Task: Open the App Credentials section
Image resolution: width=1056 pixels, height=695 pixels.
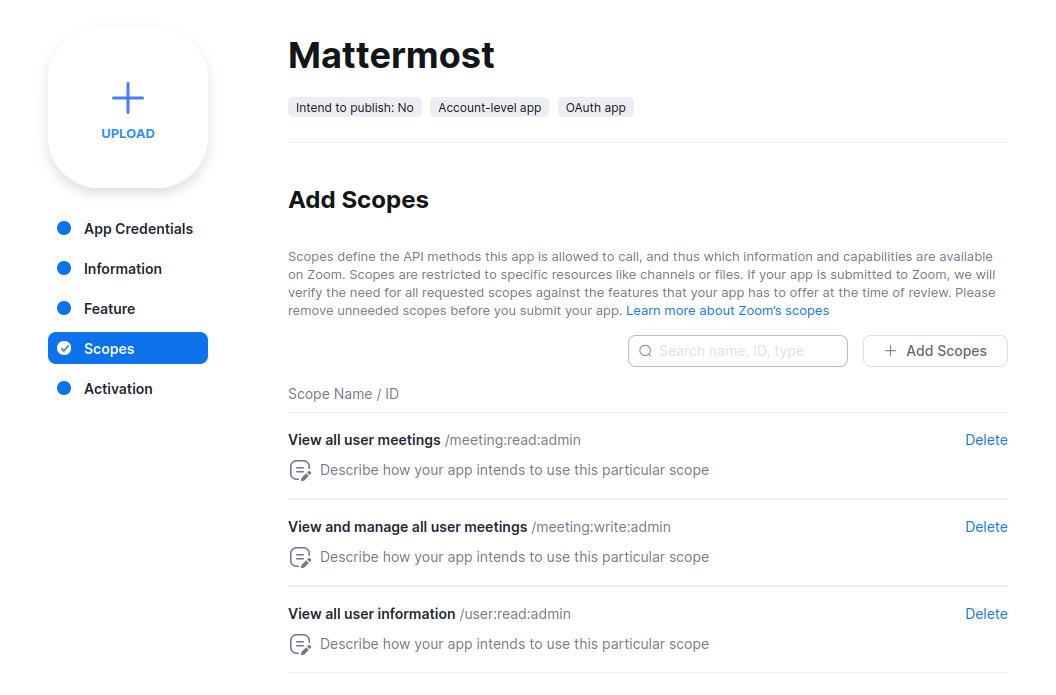Action: tap(138, 229)
